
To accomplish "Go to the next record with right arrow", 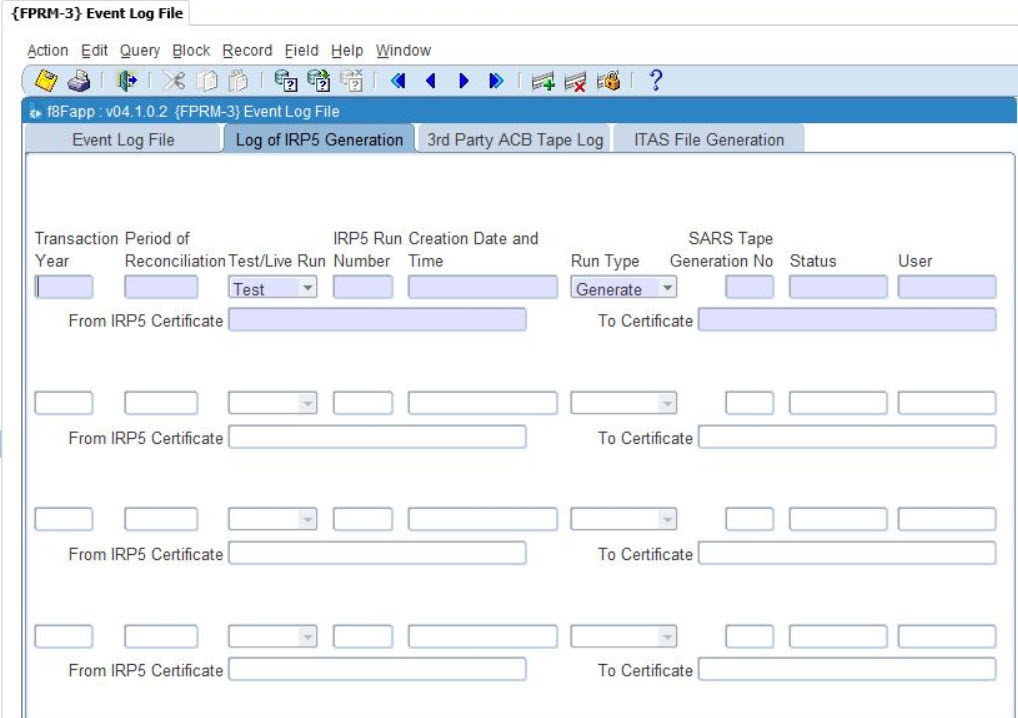I will pos(464,81).
